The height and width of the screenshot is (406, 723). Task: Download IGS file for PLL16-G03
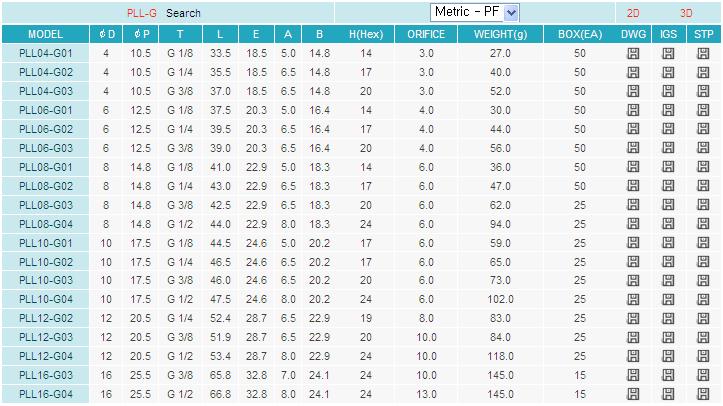point(668,375)
